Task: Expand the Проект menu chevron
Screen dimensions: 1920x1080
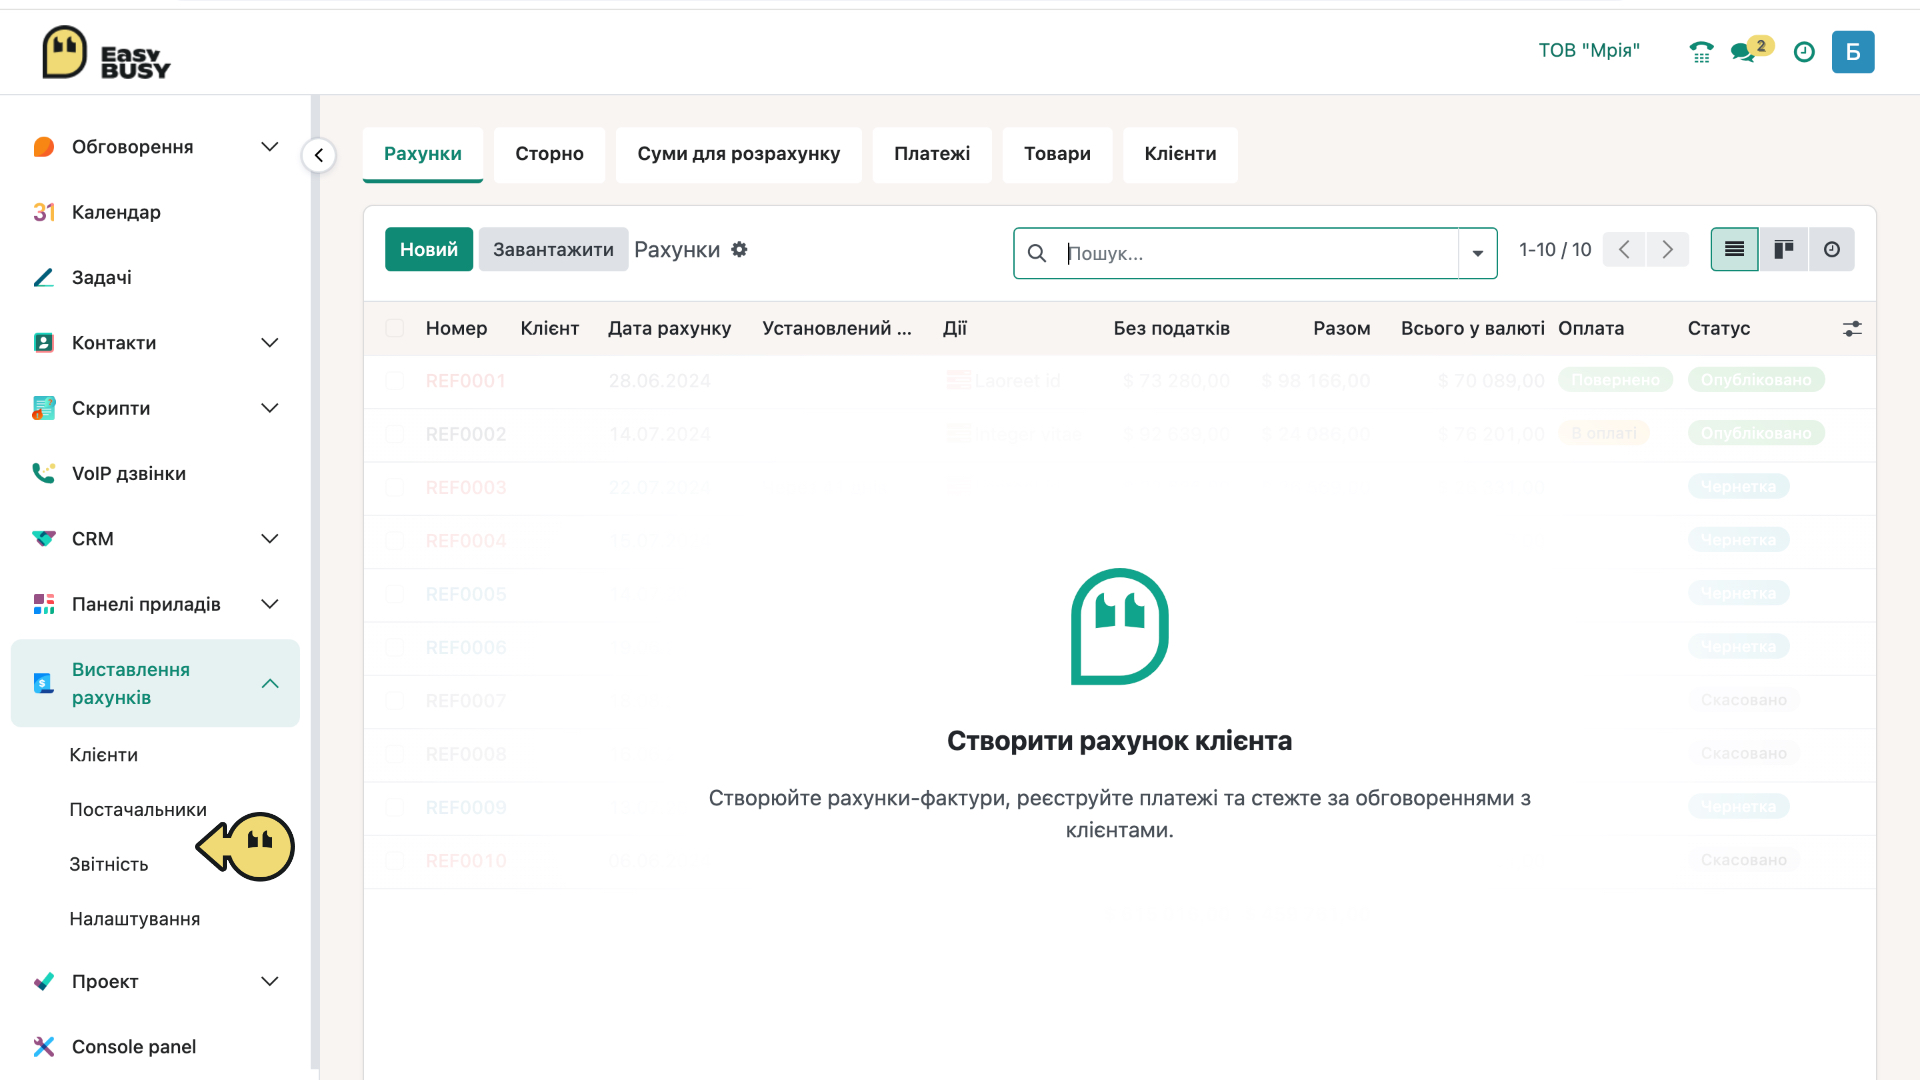Action: (269, 981)
